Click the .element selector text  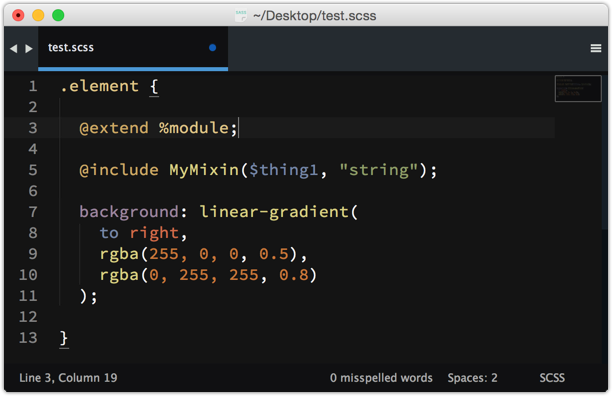[100, 86]
